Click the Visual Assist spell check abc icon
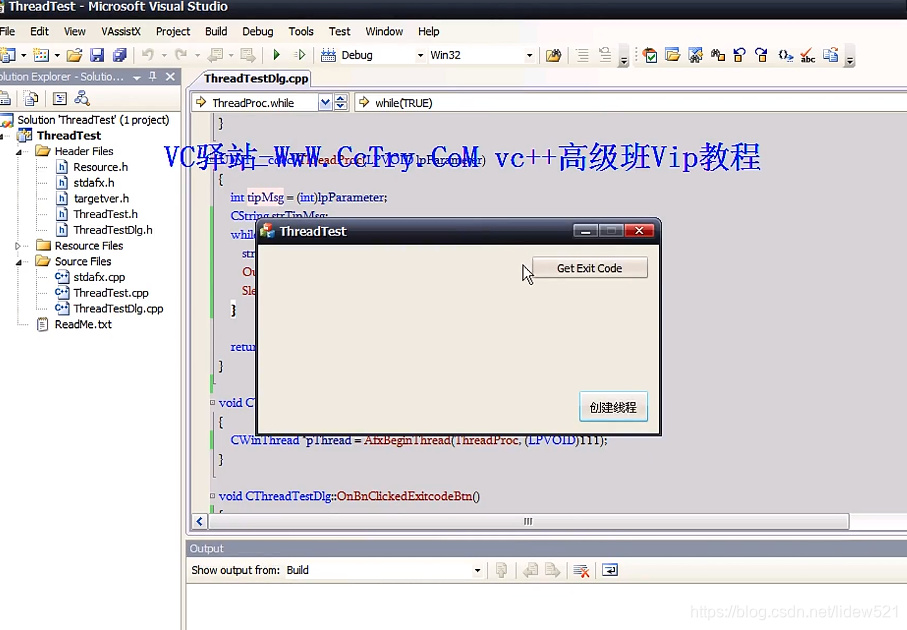This screenshot has height=630, width=907. [808, 56]
